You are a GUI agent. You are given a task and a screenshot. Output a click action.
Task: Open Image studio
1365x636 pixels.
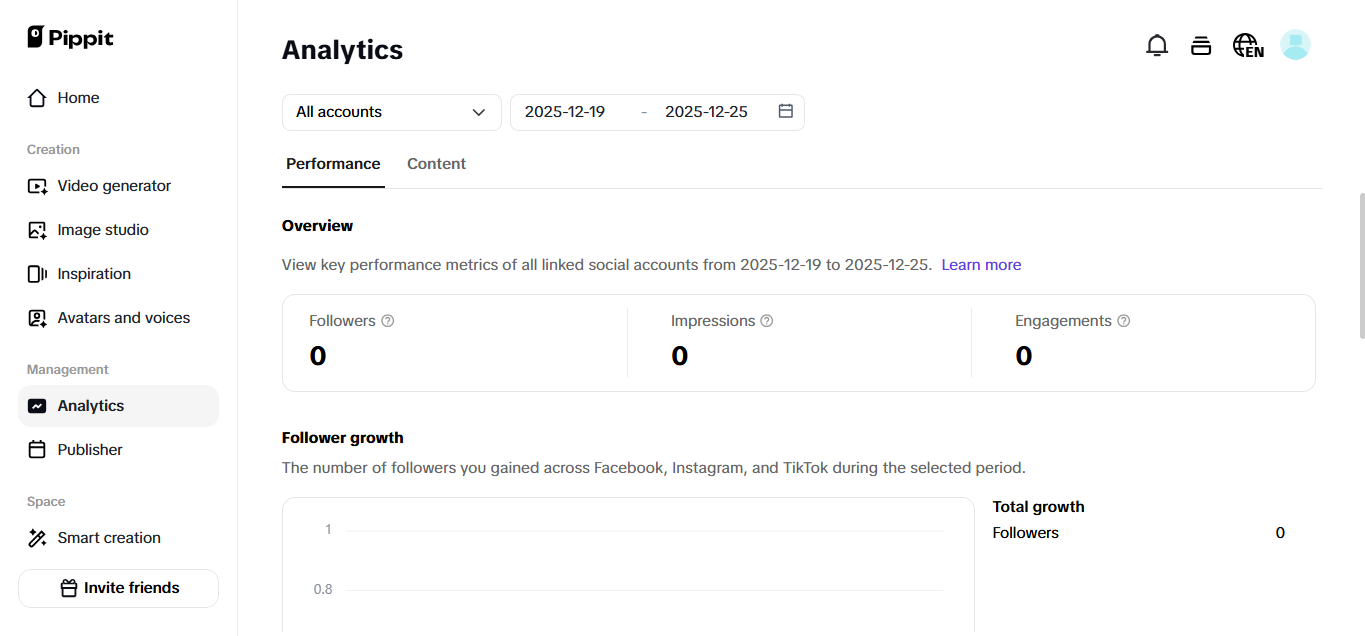click(101, 229)
